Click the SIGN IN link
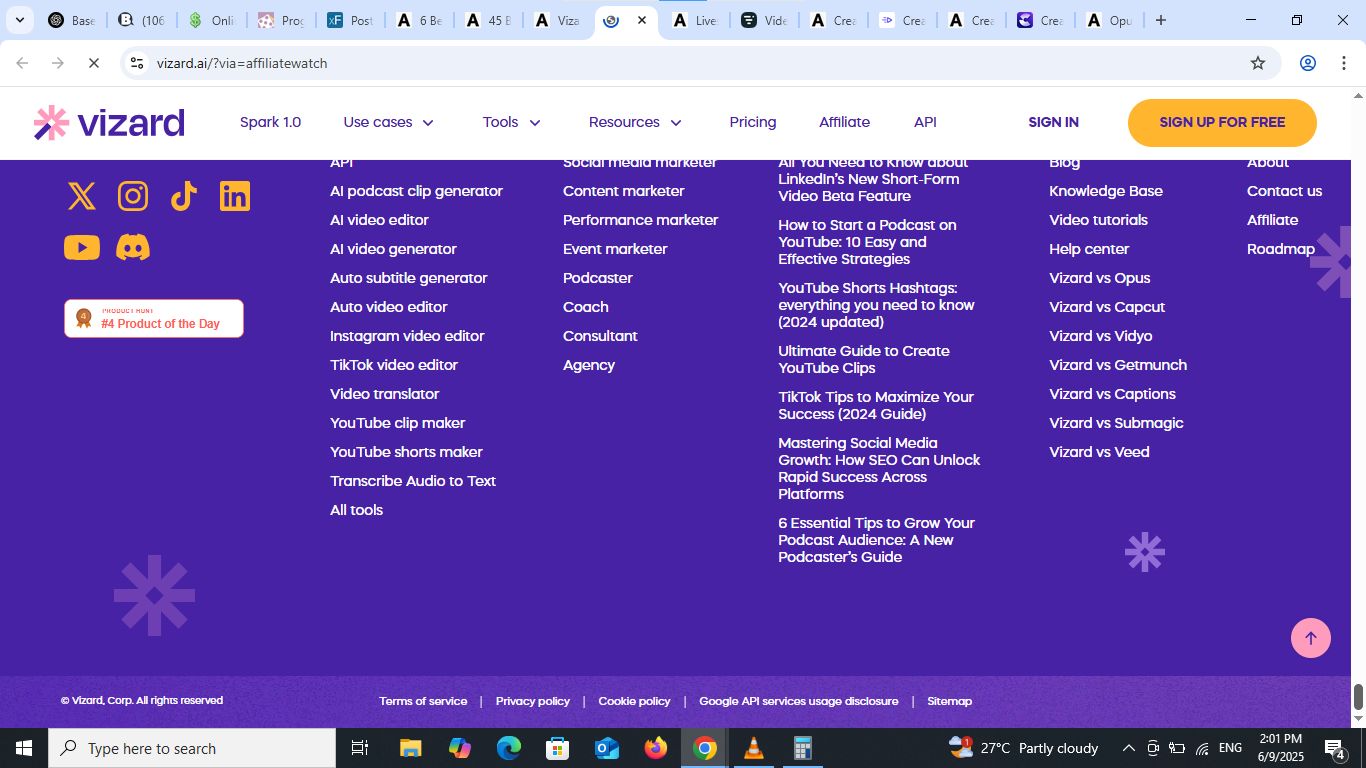Image resolution: width=1366 pixels, height=768 pixels. [1053, 122]
